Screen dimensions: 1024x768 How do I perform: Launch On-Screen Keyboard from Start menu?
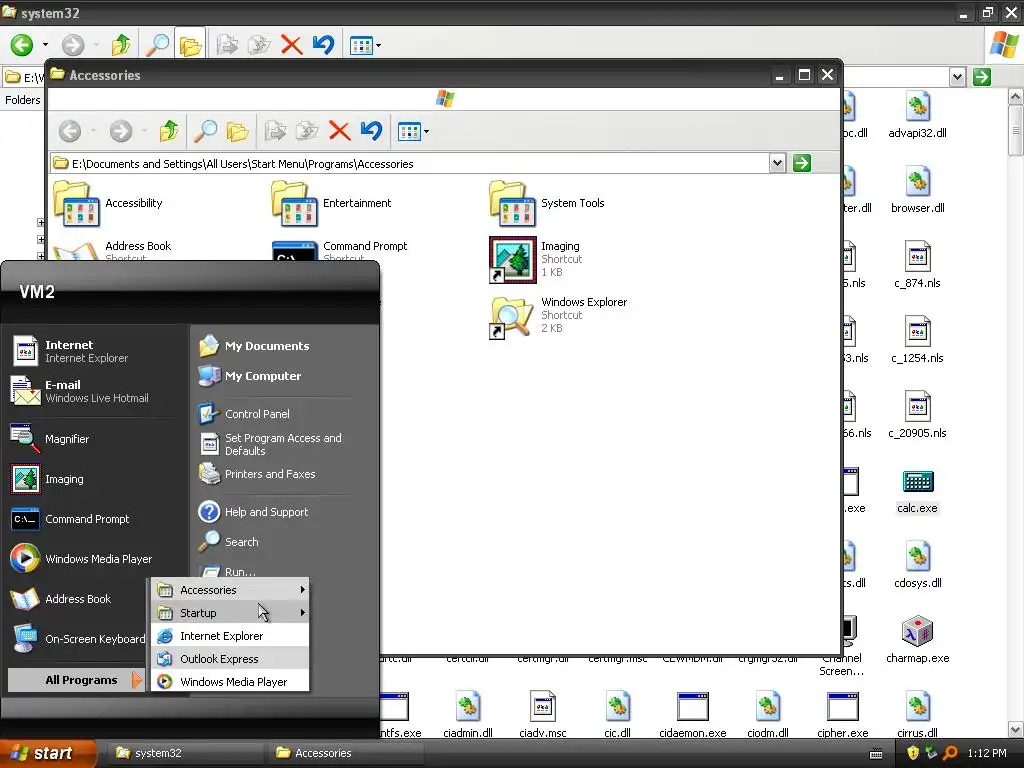78,639
